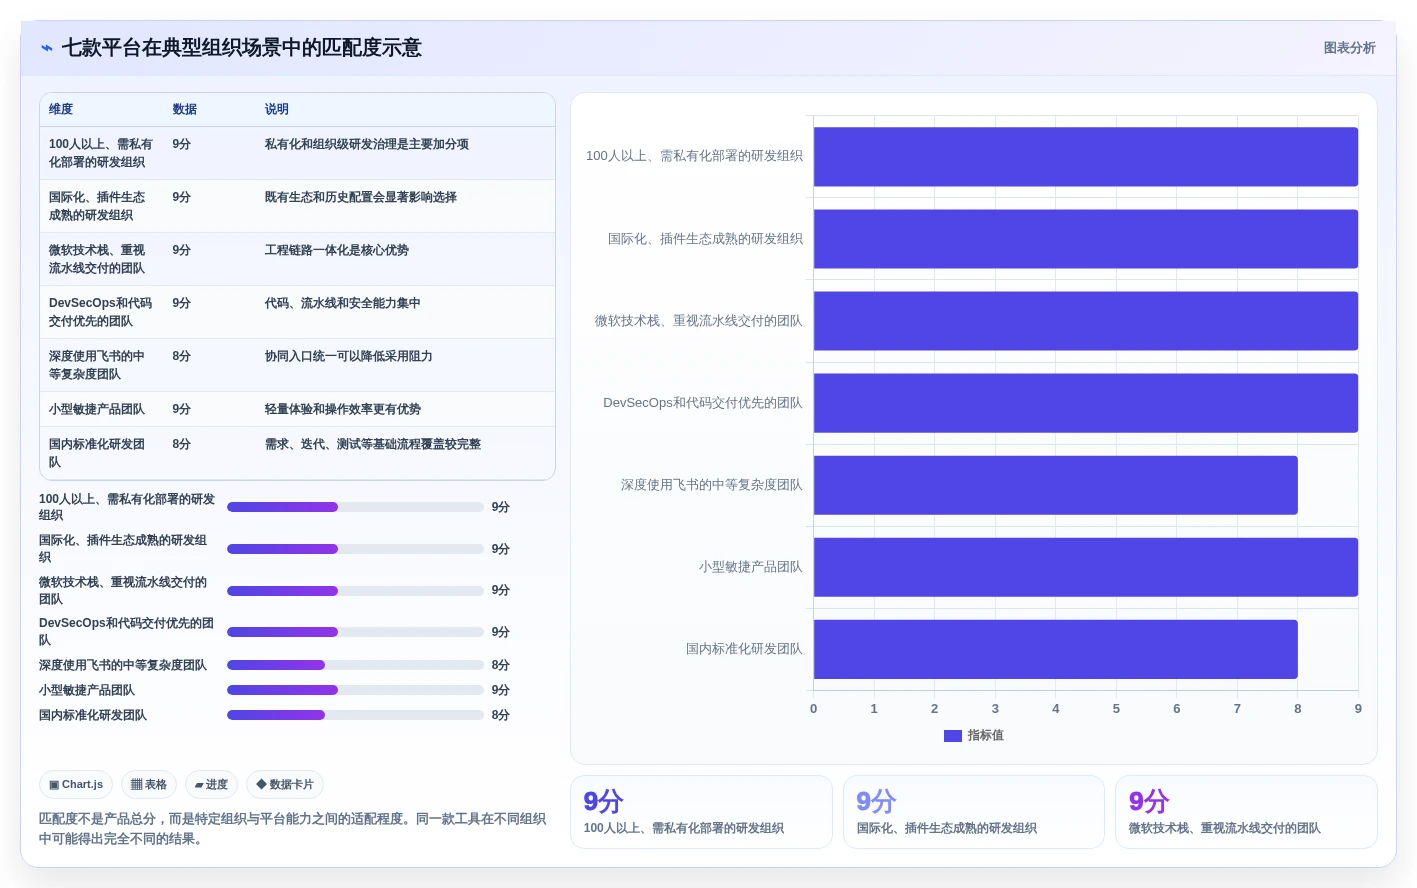Open the 9分 card for 国际化、插件生态成熟的研发组织
The width and height of the screenshot is (1417, 888).
click(974, 812)
